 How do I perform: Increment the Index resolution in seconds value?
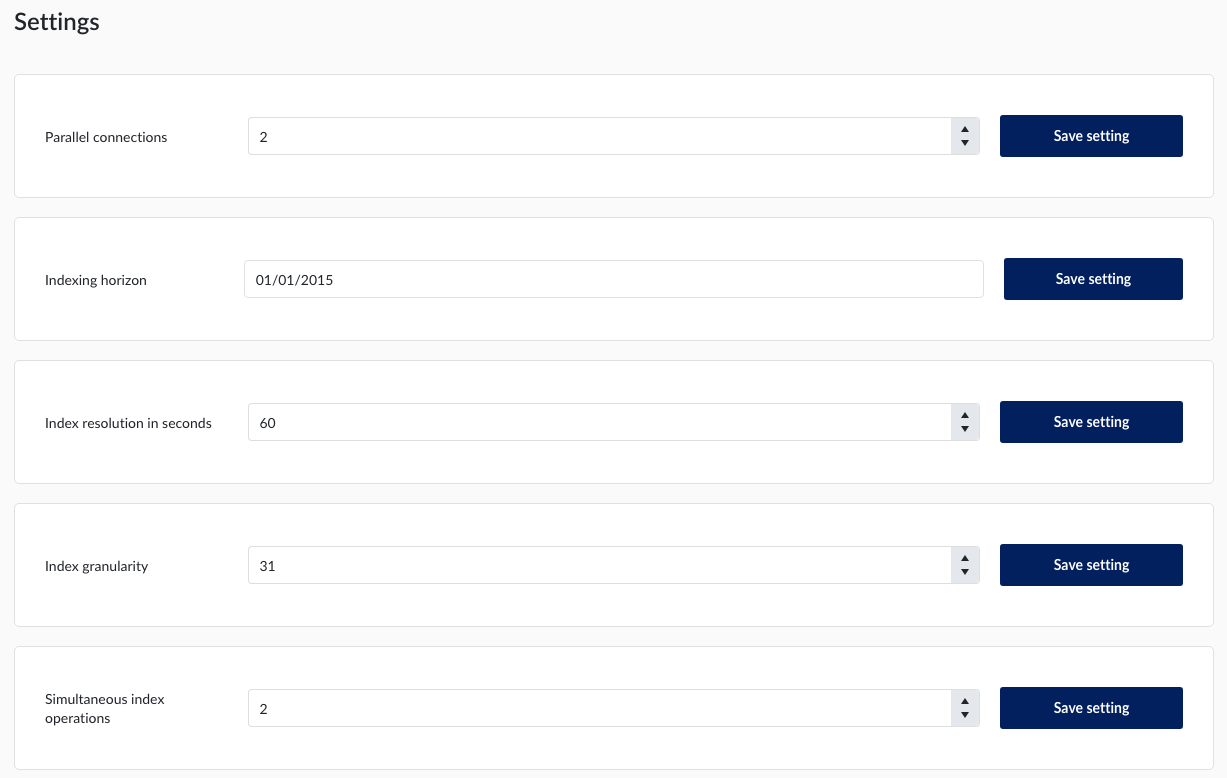tap(964, 416)
